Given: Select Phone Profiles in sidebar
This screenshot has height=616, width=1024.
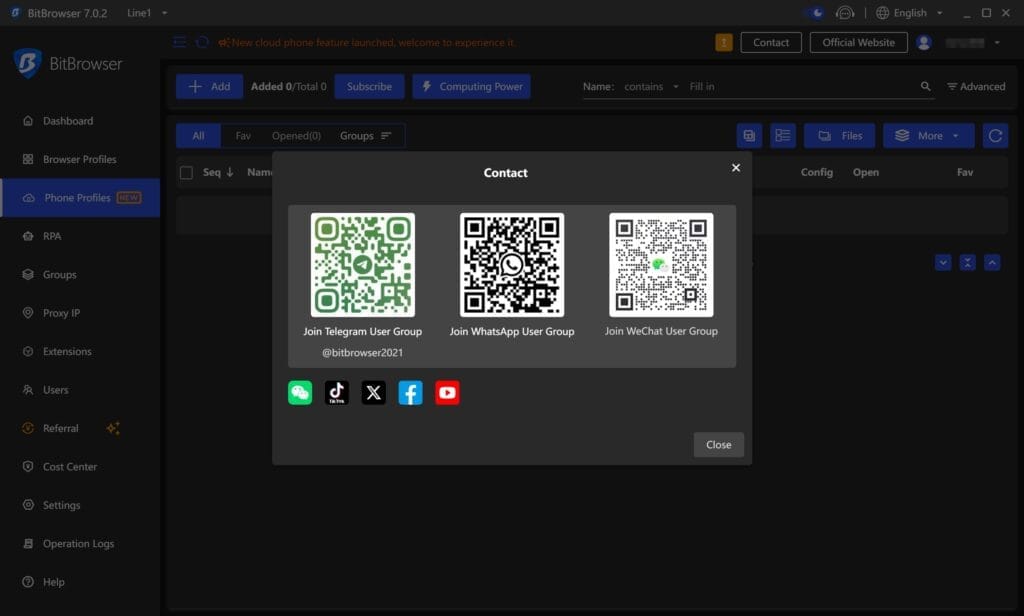Looking at the screenshot, I should pos(80,198).
